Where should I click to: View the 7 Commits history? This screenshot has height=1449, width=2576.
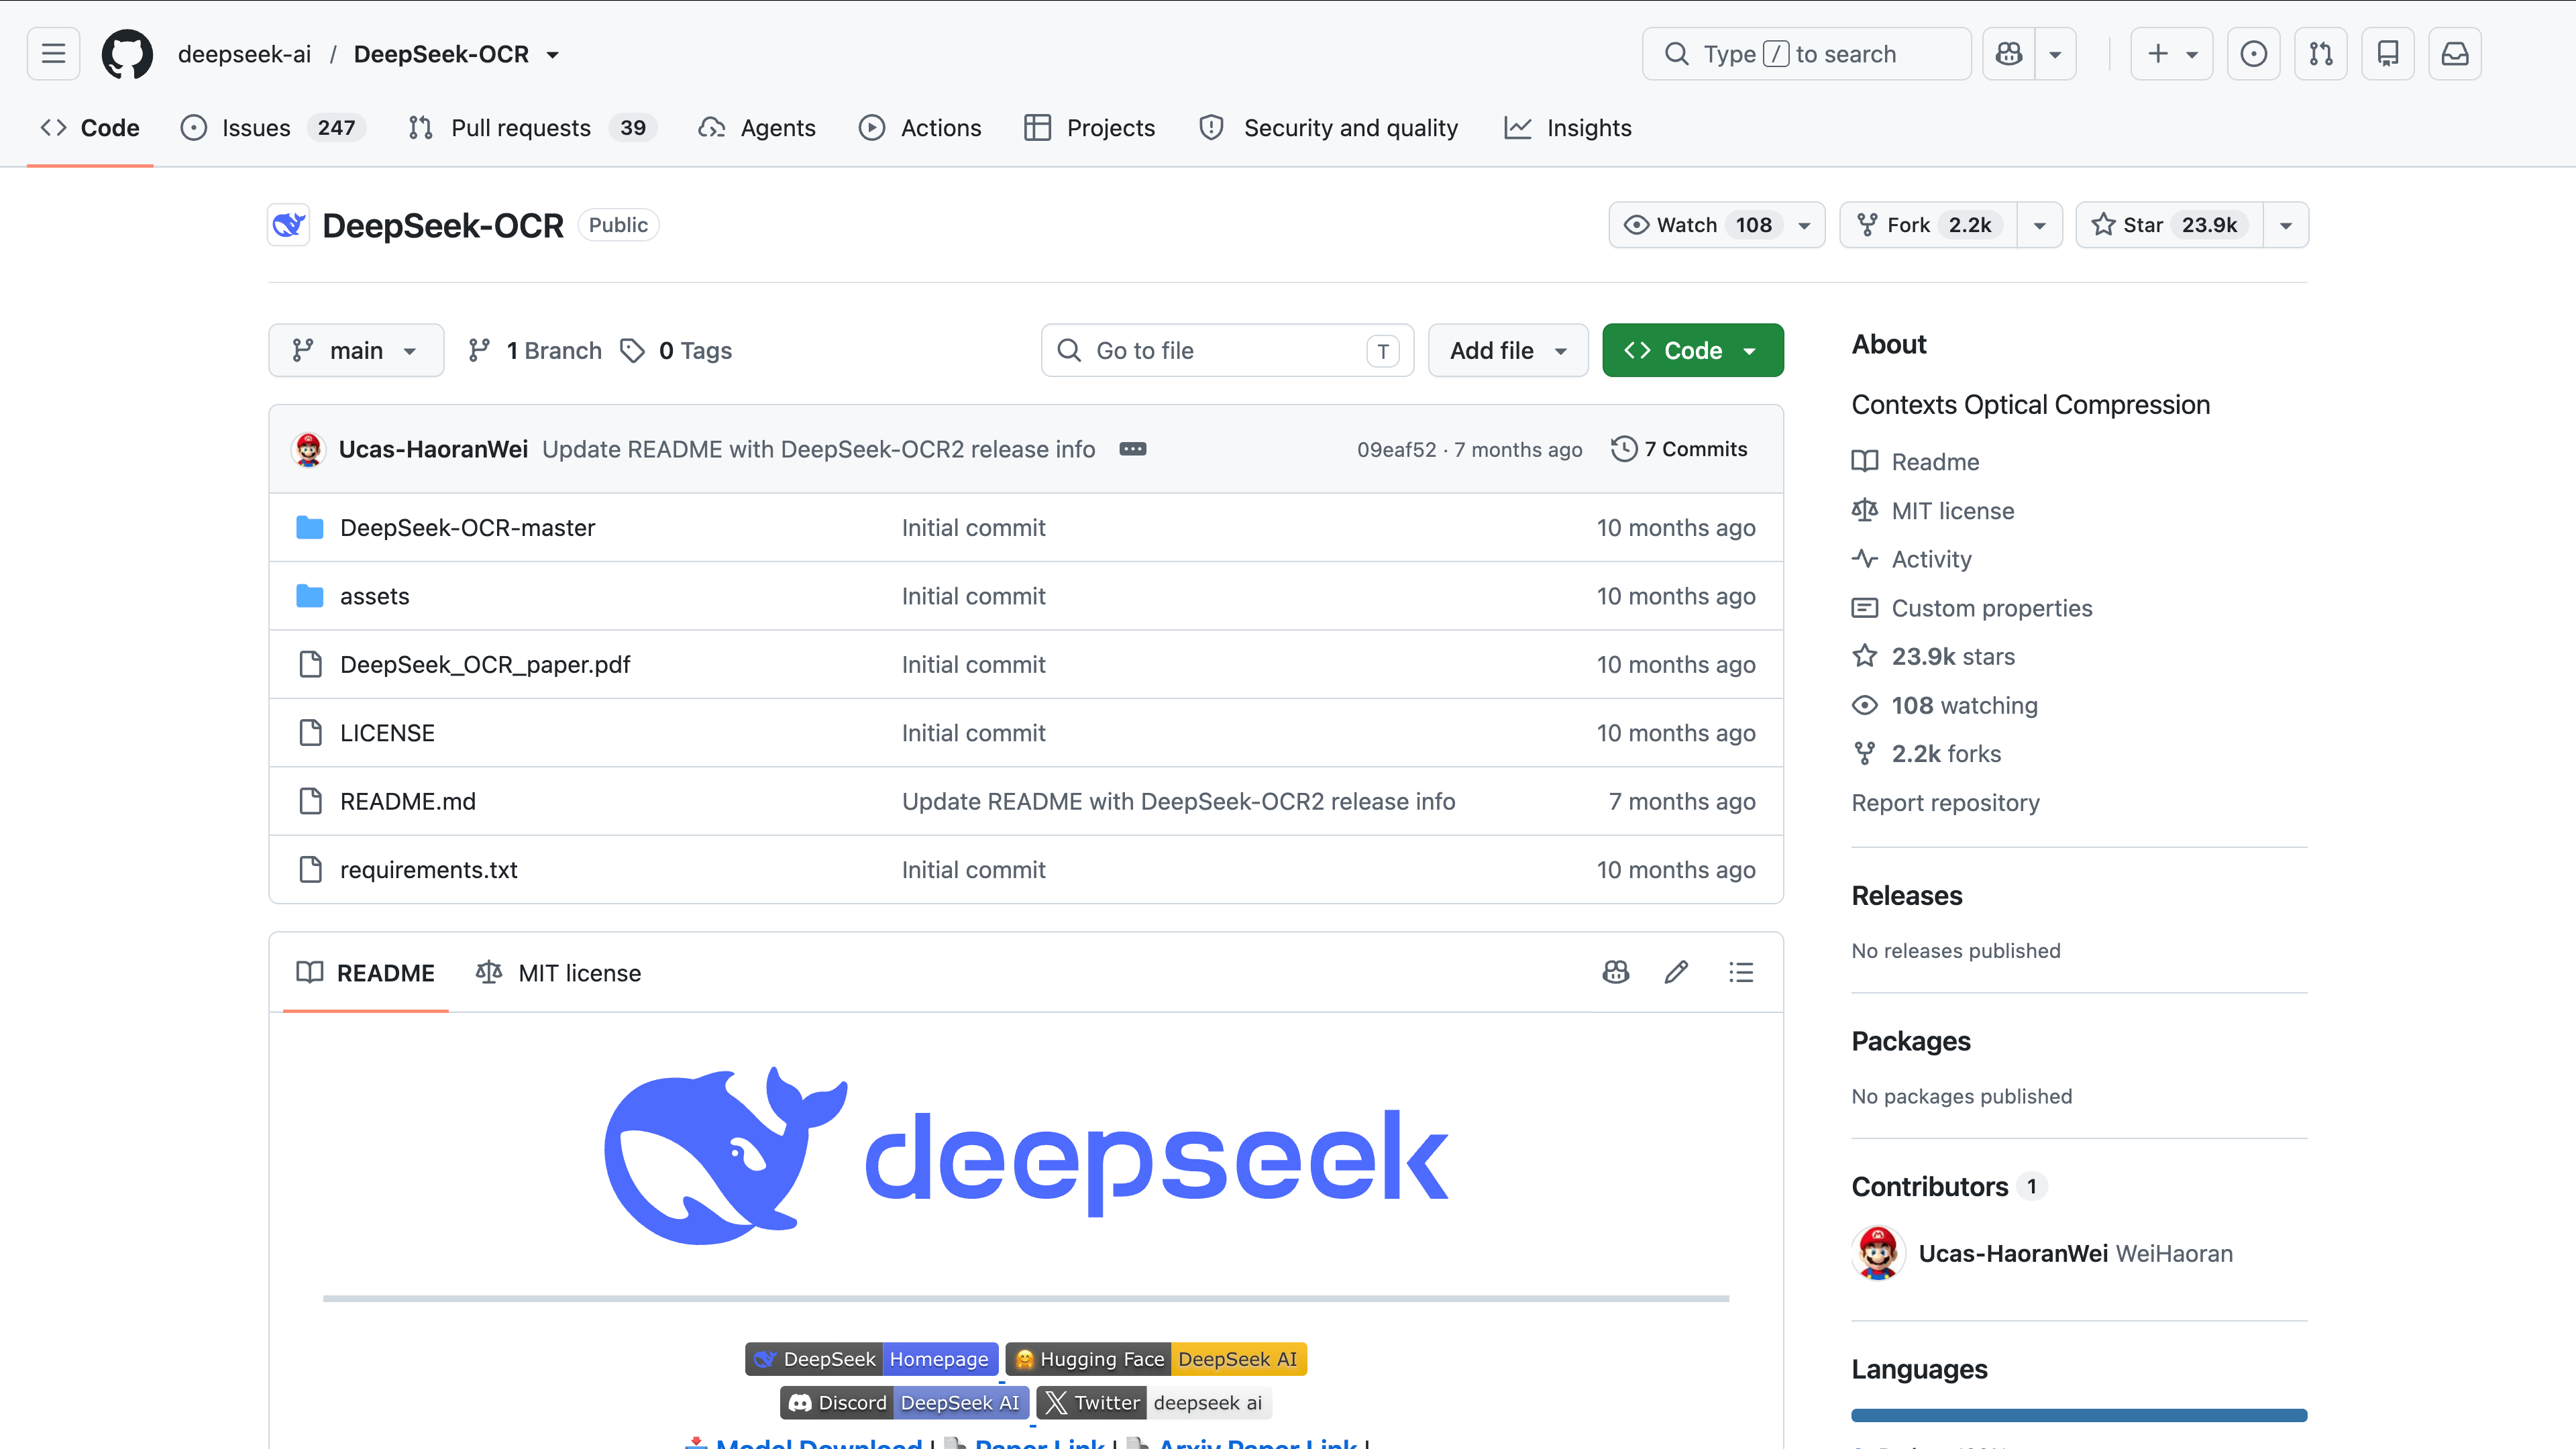(x=1680, y=449)
